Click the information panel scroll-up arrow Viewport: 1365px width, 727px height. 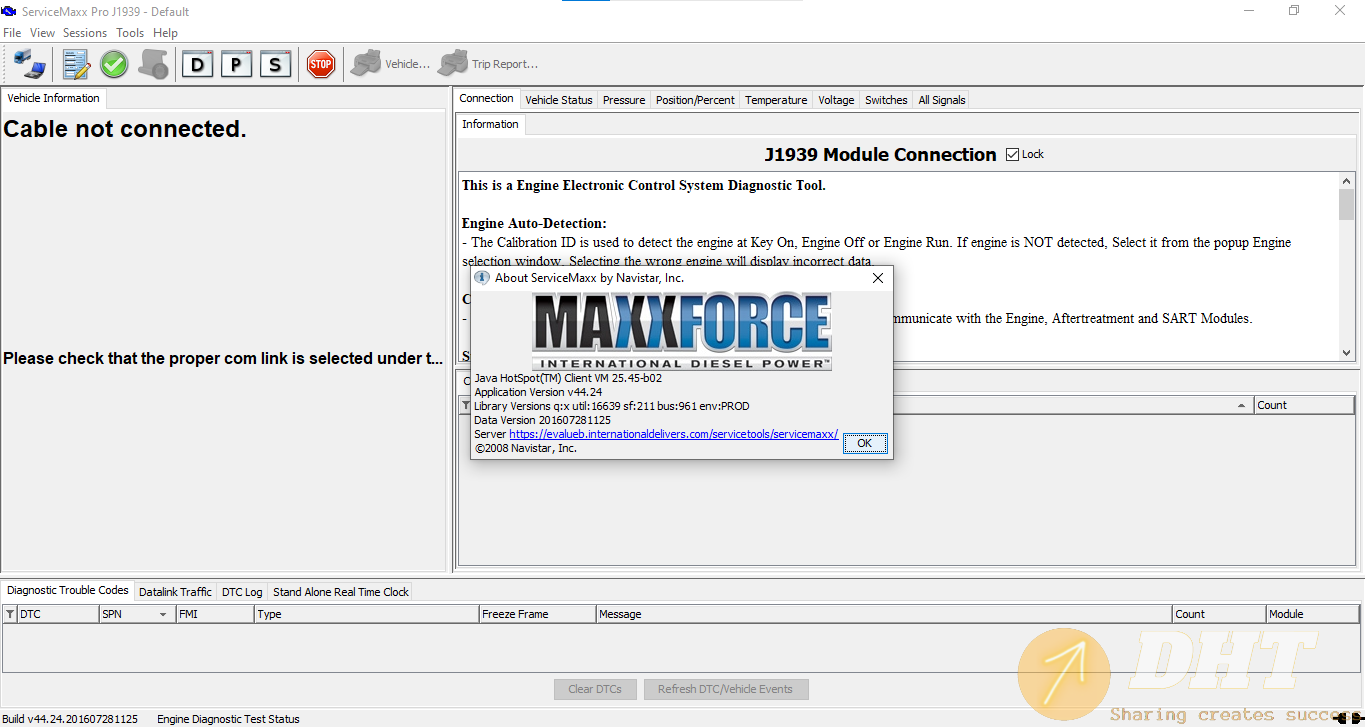1346,180
